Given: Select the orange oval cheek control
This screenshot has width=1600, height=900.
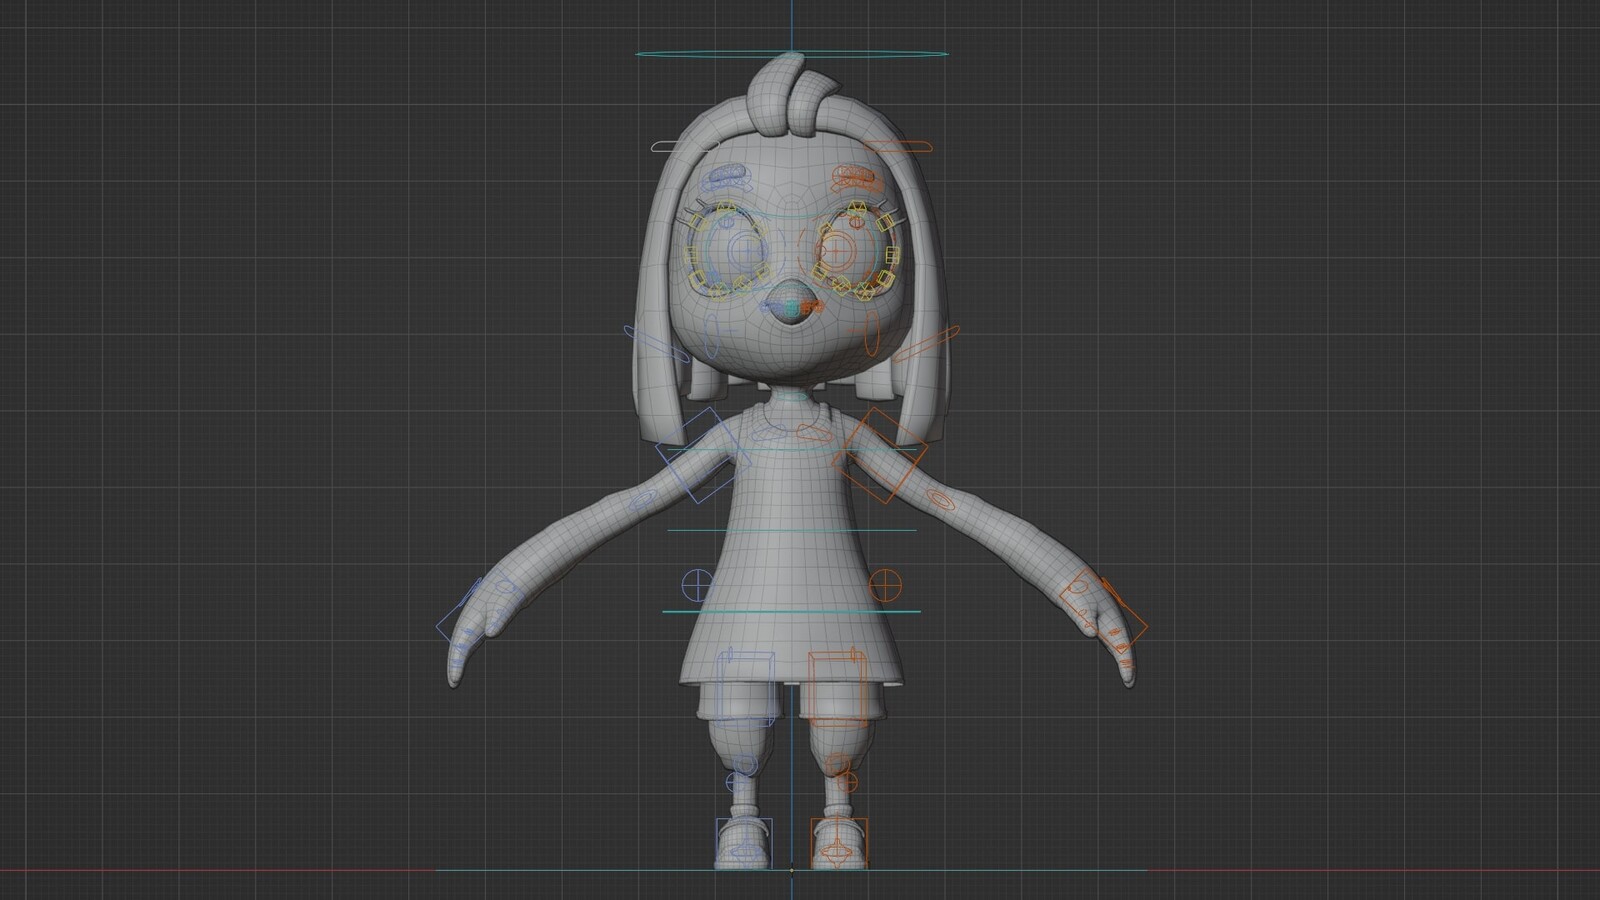Looking at the screenshot, I should click(x=871, y=333).
